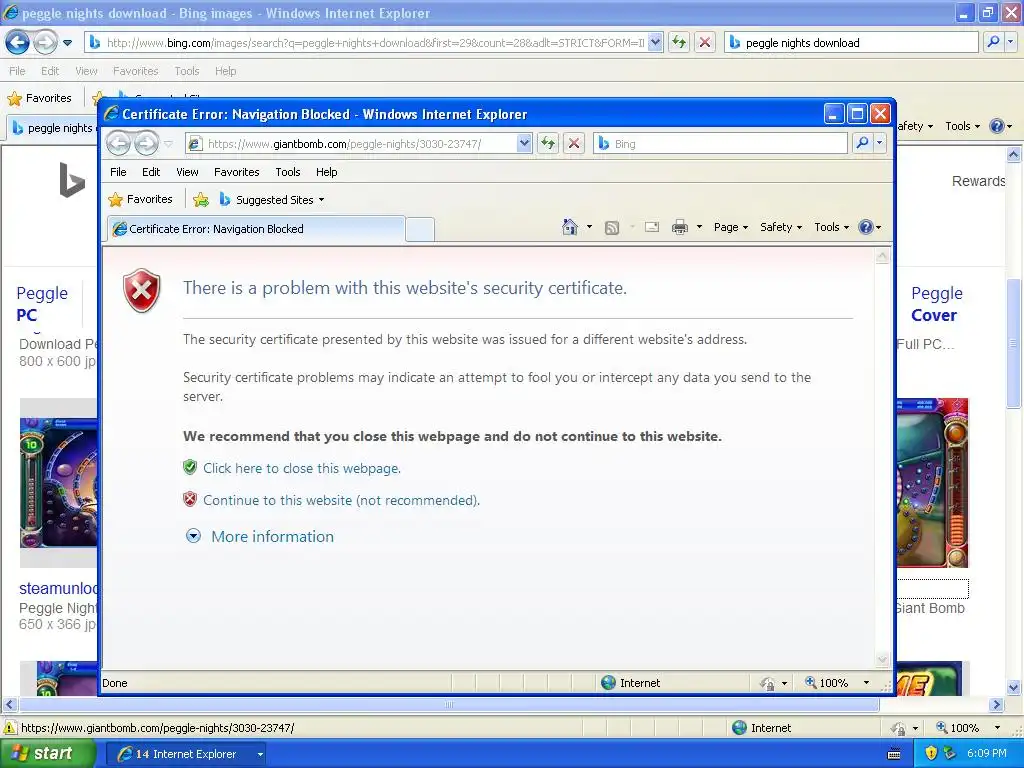The height and width of the screenshot is (768, 1024).
Task: Click the Add to Favorites Bar star icon
Action: 201,200
